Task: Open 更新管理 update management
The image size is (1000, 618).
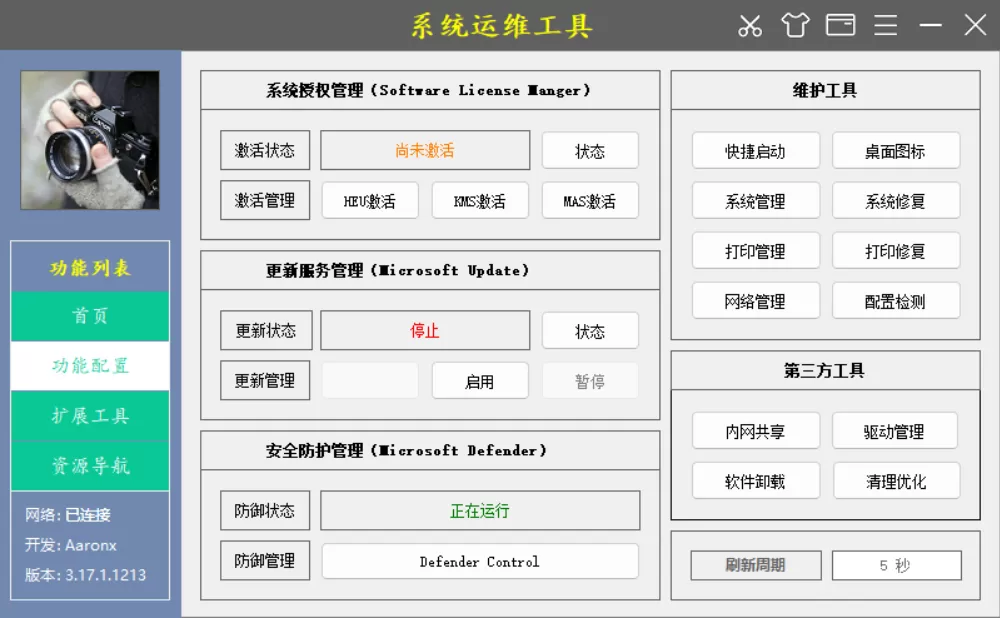Action: [x=264, y=380]
